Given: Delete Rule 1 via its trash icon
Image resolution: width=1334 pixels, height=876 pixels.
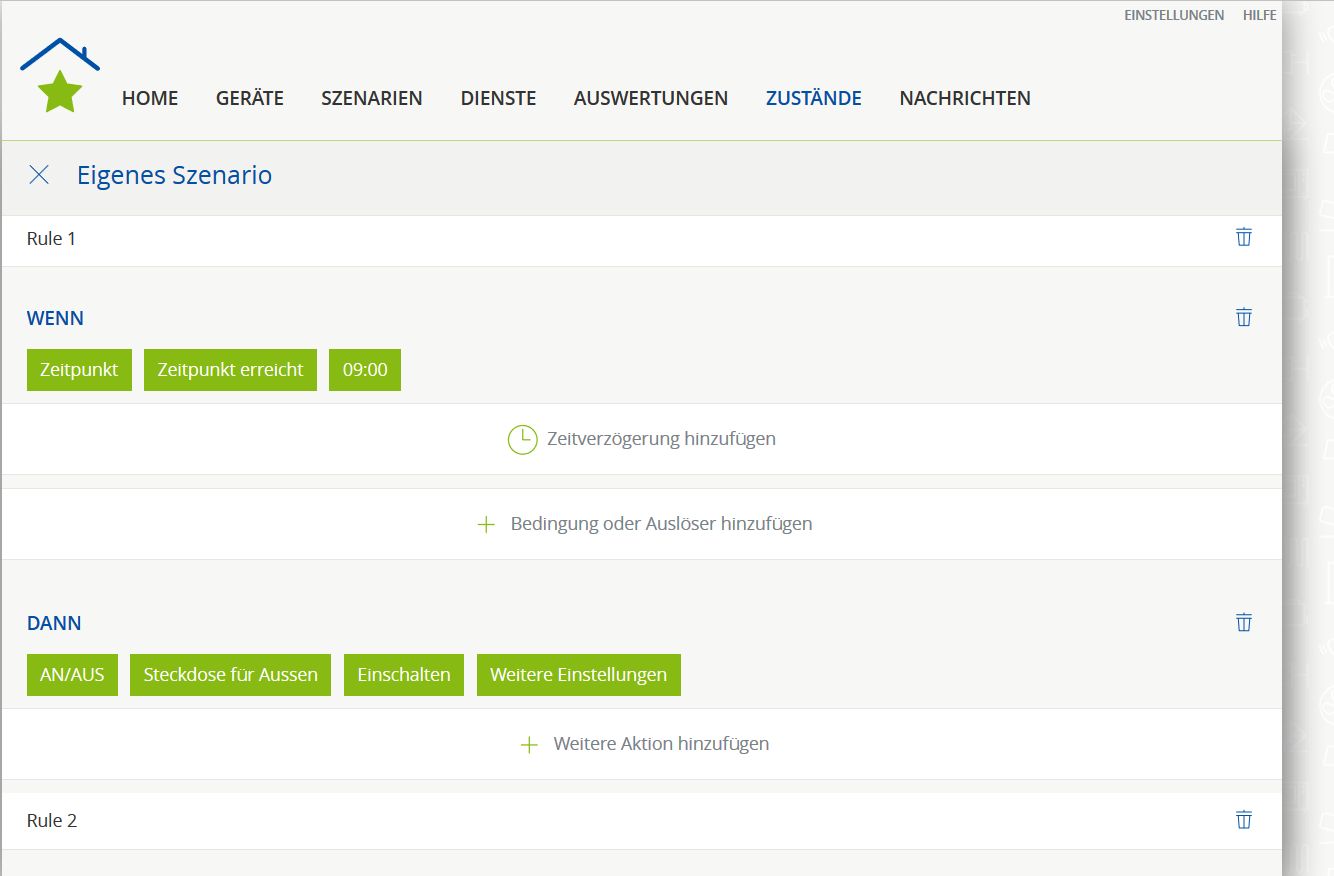Looking at the screenshot, I should 1243,237.
